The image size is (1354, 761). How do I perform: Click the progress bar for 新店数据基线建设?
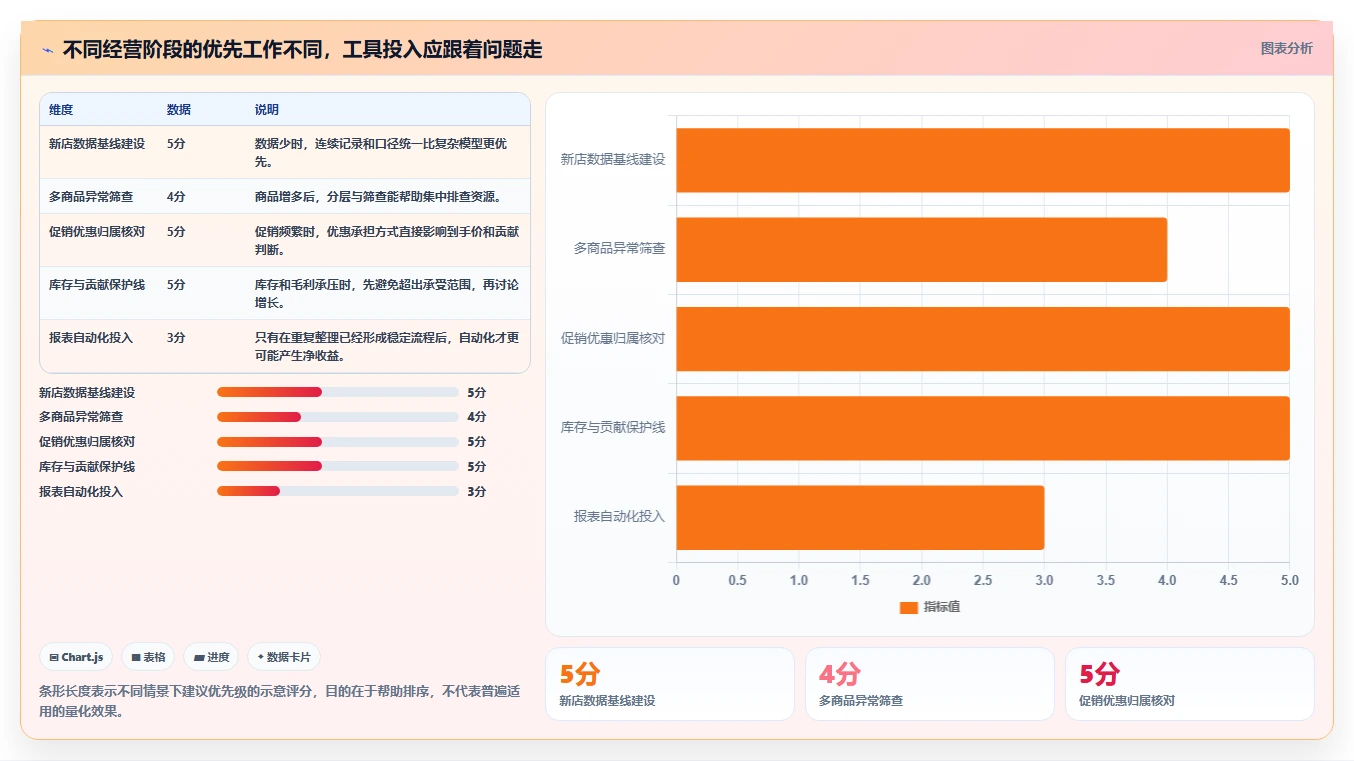tap(338, 392)
